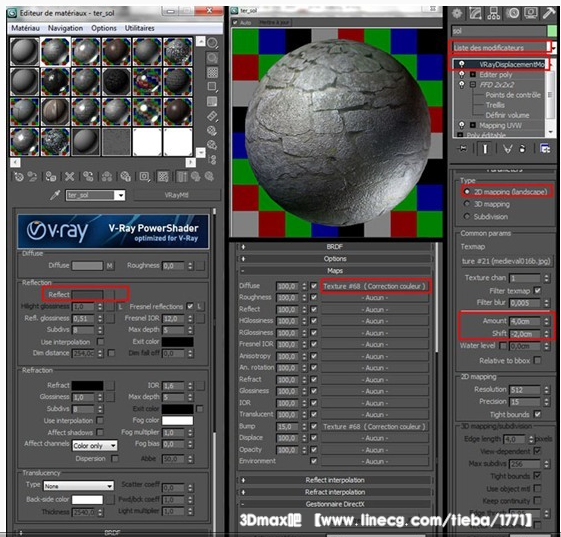Open the Utilitaires menu
The width and height of the screenshot is (561, 537).
140,28
